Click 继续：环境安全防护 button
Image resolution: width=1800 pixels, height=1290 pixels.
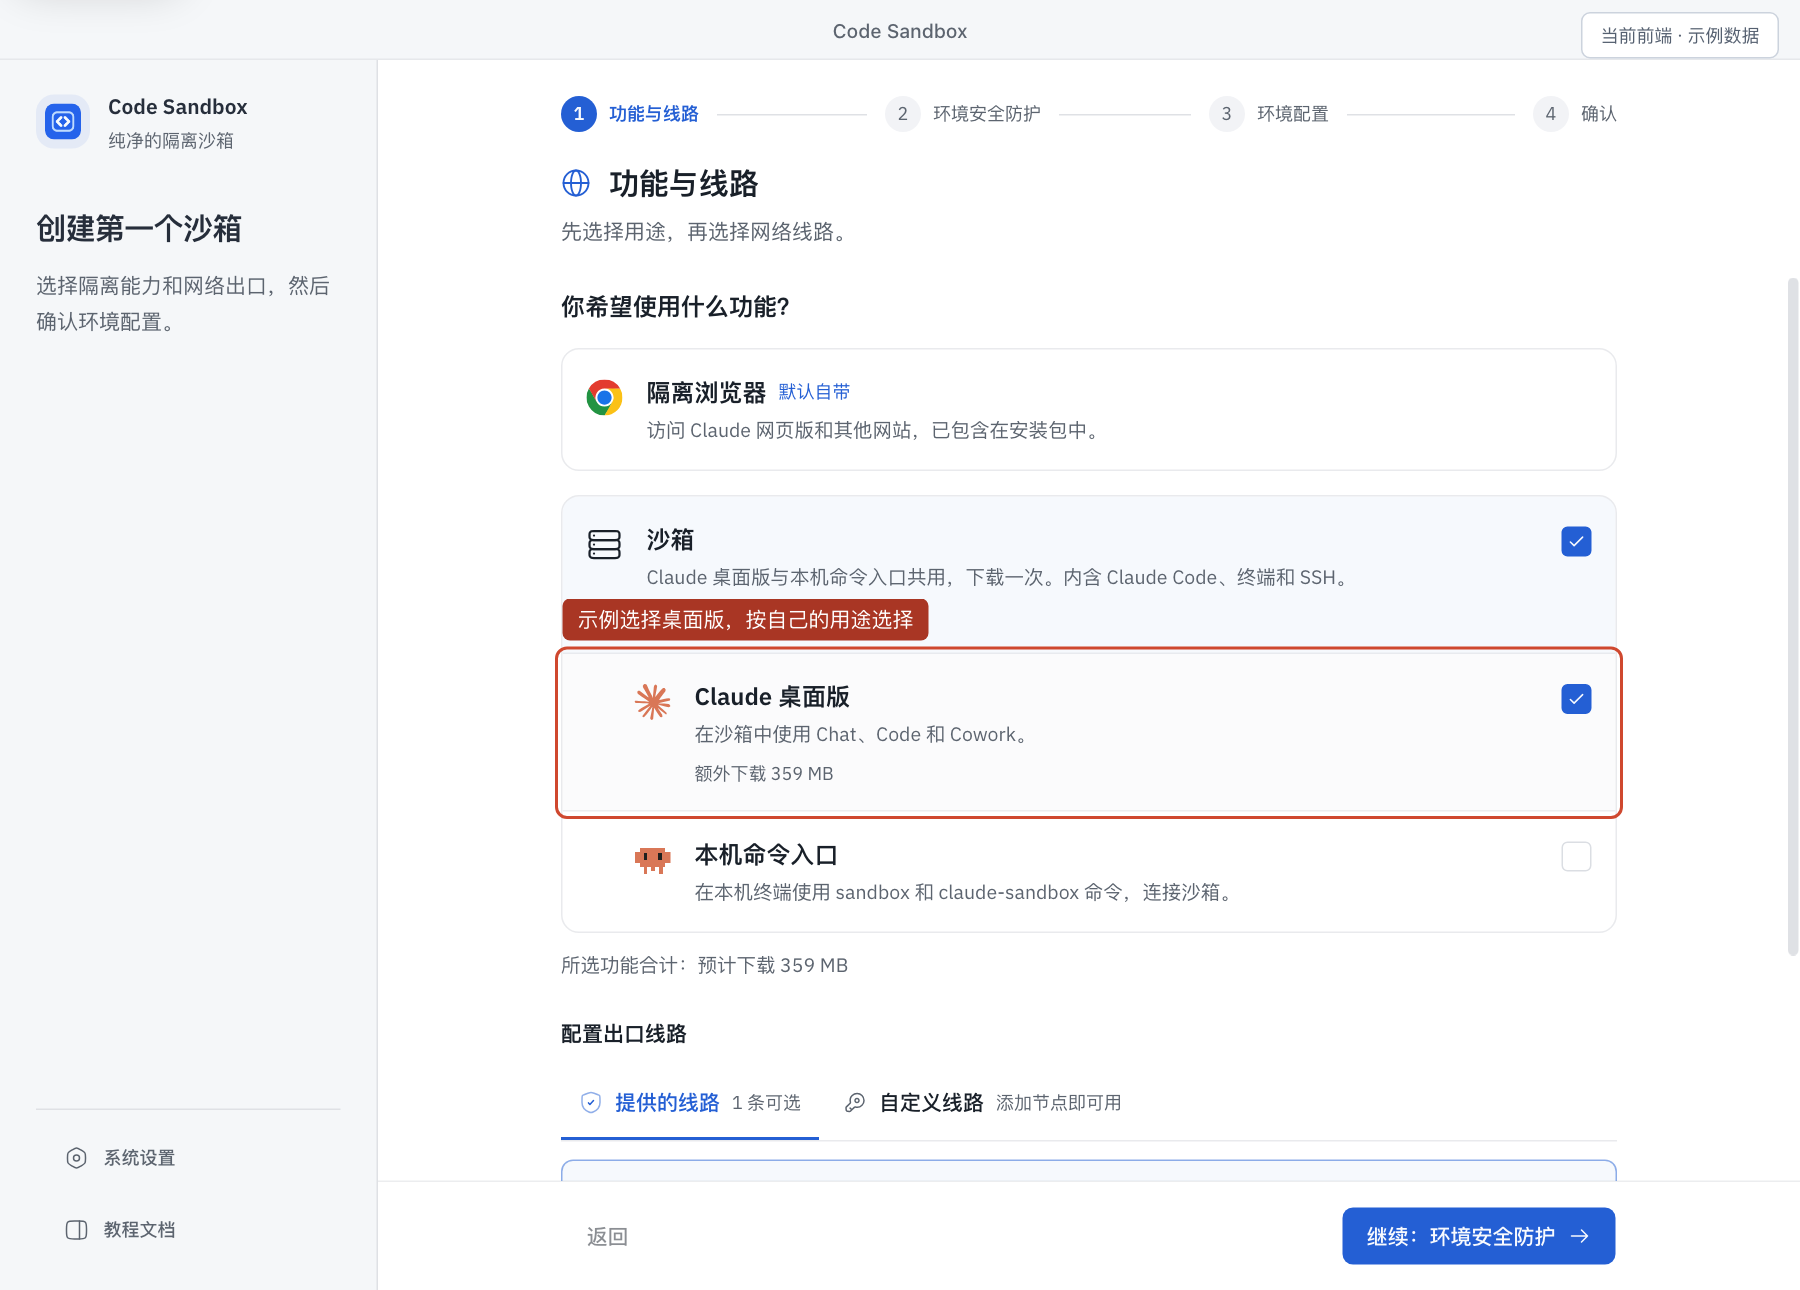1478,1236
